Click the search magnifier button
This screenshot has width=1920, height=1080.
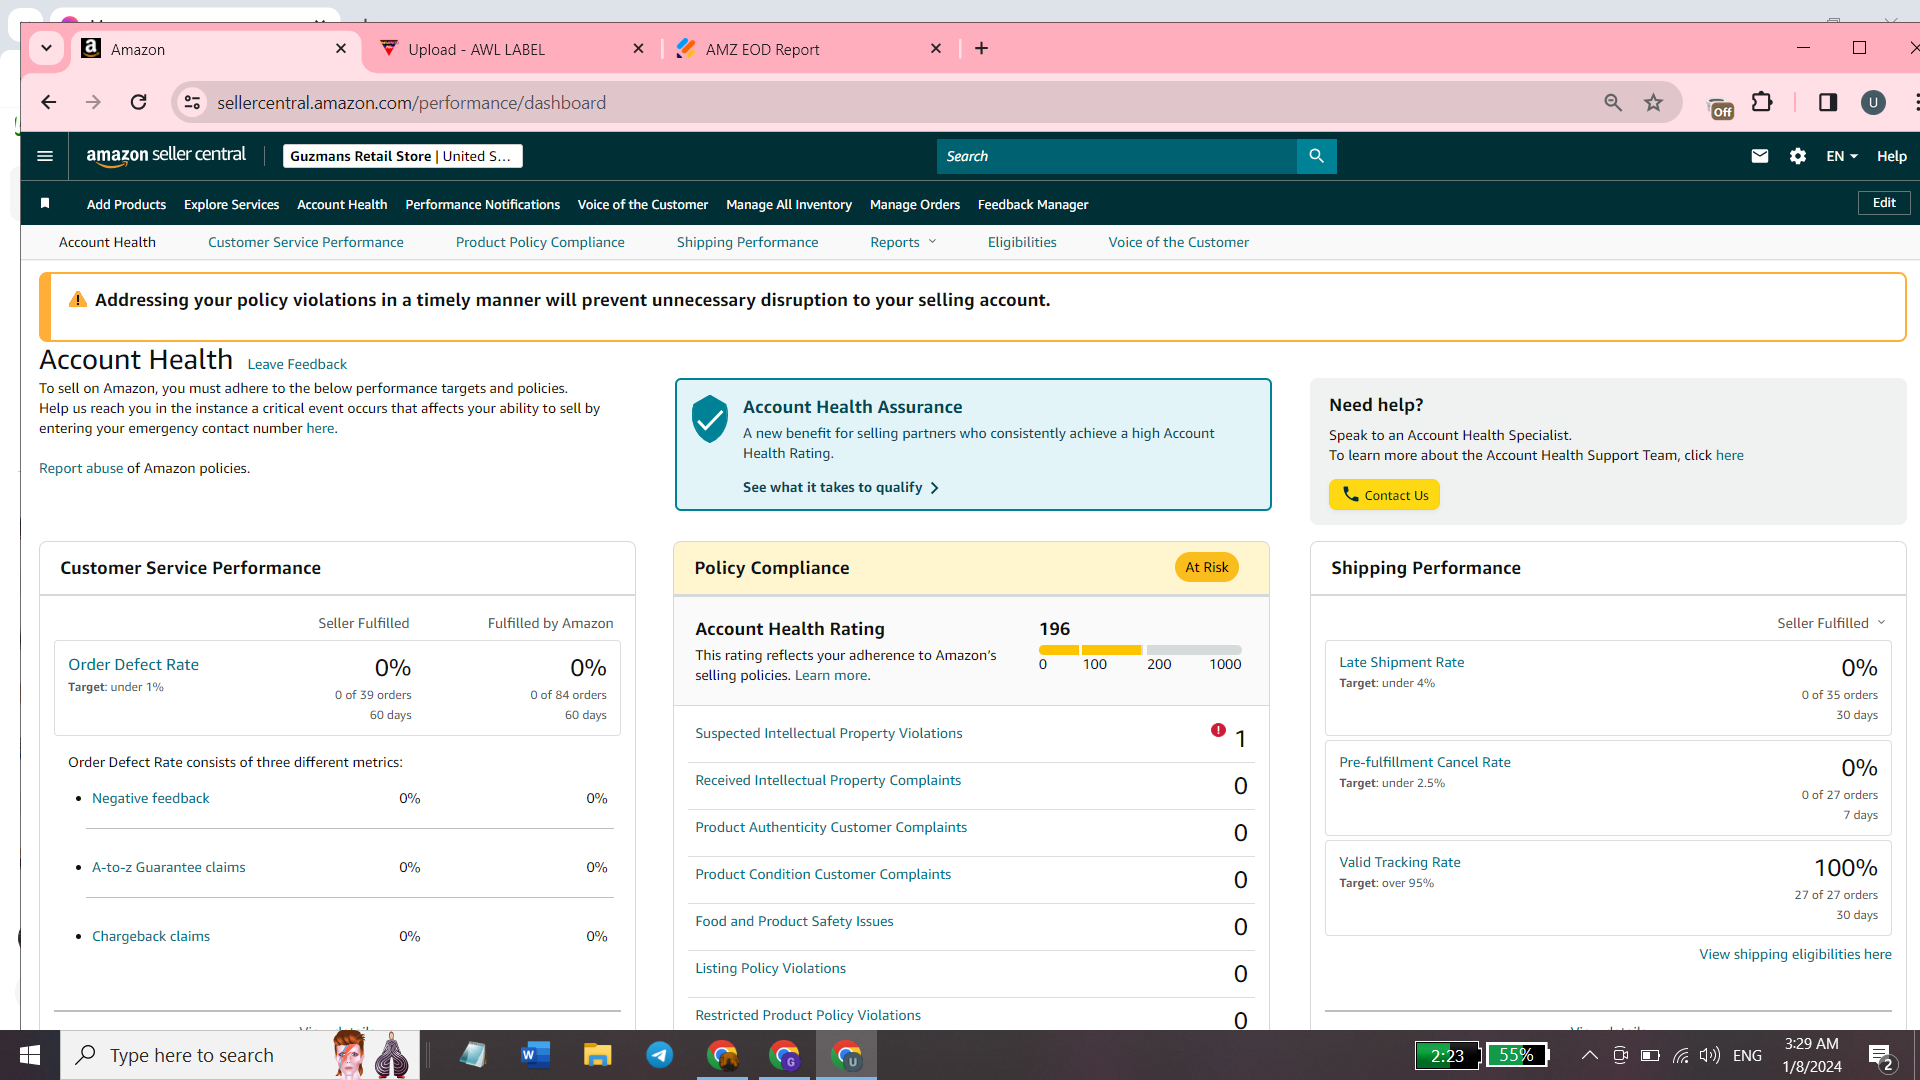pyautogui.click(x=1316, y=156)
